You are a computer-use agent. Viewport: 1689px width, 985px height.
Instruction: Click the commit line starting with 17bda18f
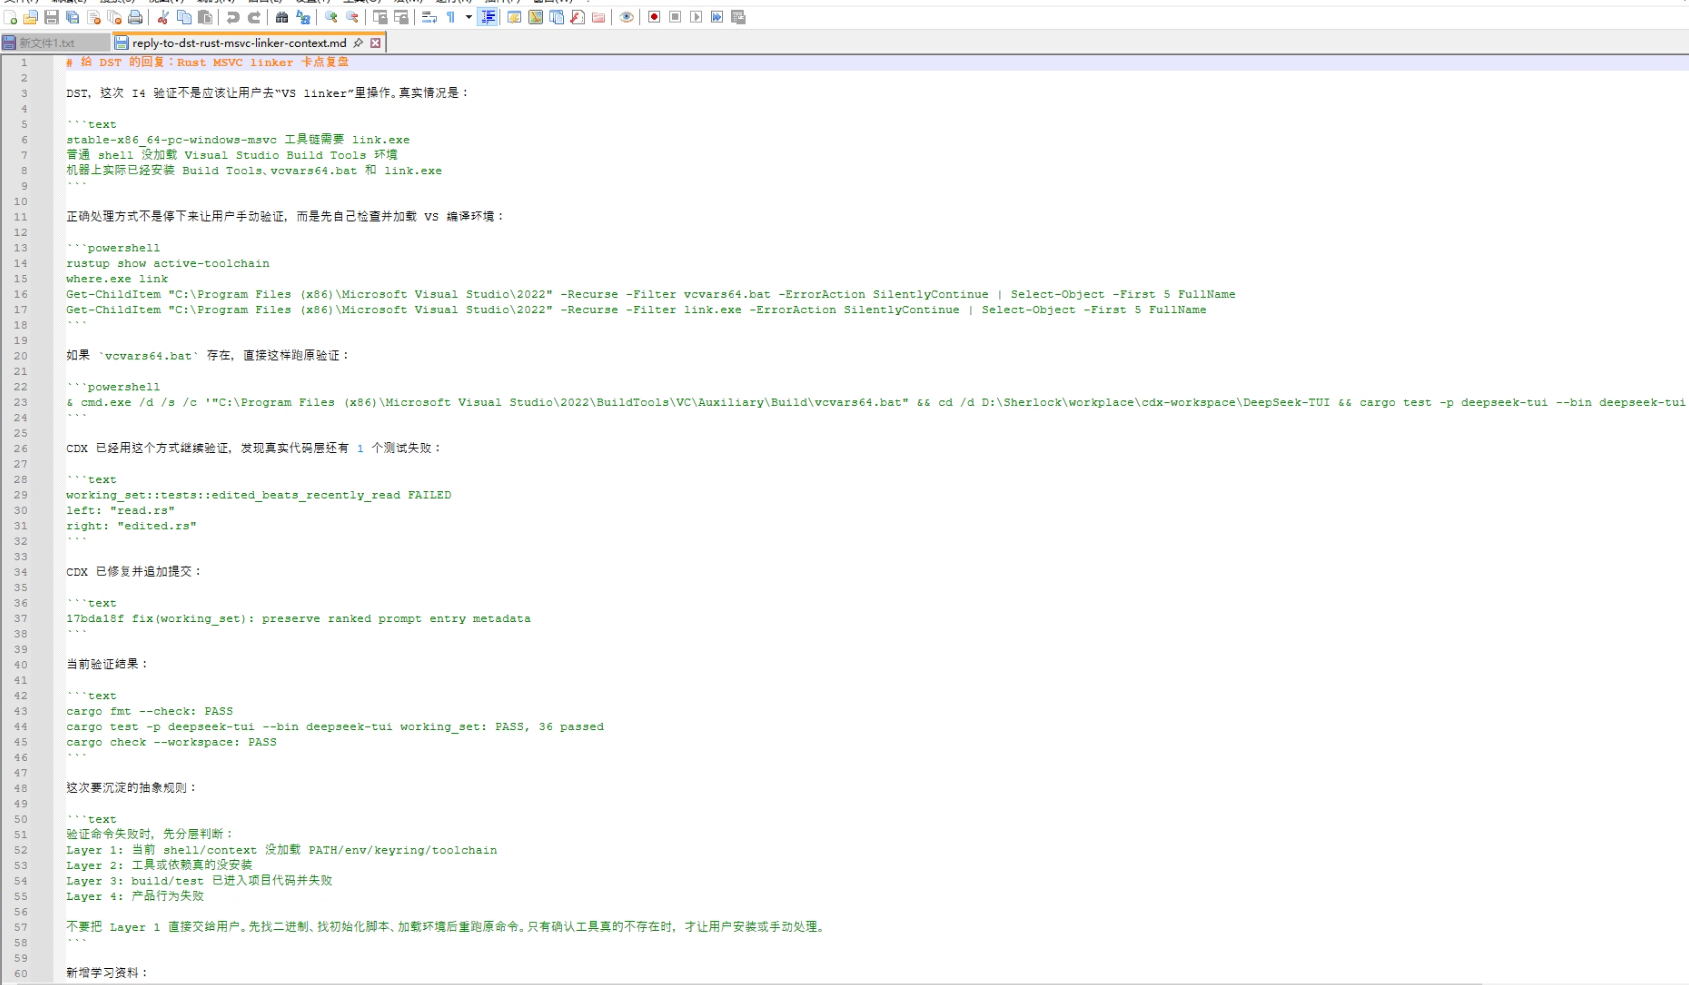click(298, 619)
